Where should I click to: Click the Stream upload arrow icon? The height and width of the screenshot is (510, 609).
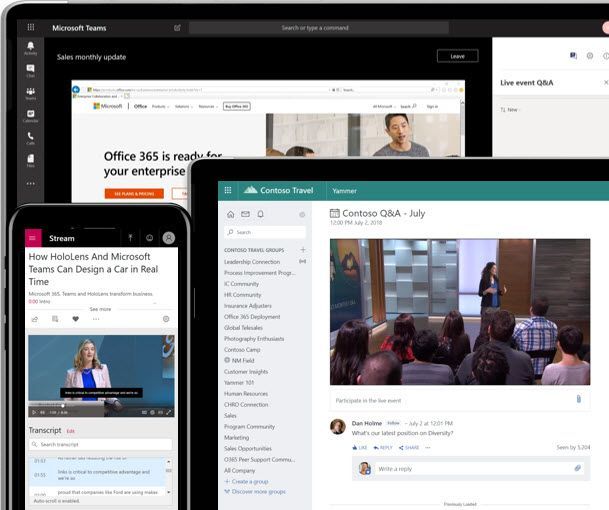130,238
